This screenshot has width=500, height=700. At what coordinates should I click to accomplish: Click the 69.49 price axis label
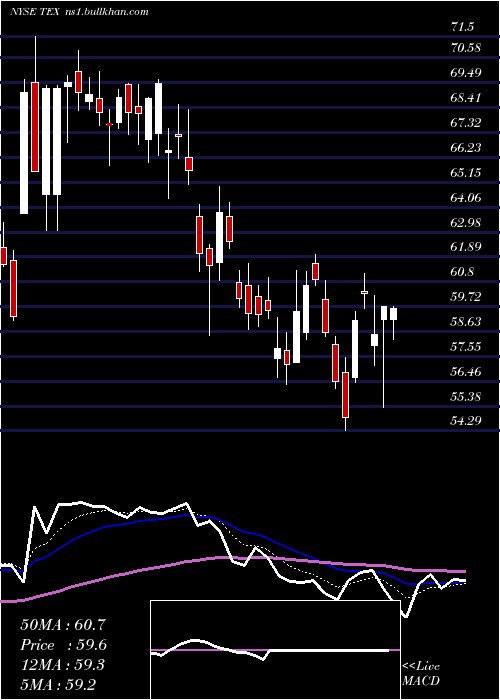466,72
